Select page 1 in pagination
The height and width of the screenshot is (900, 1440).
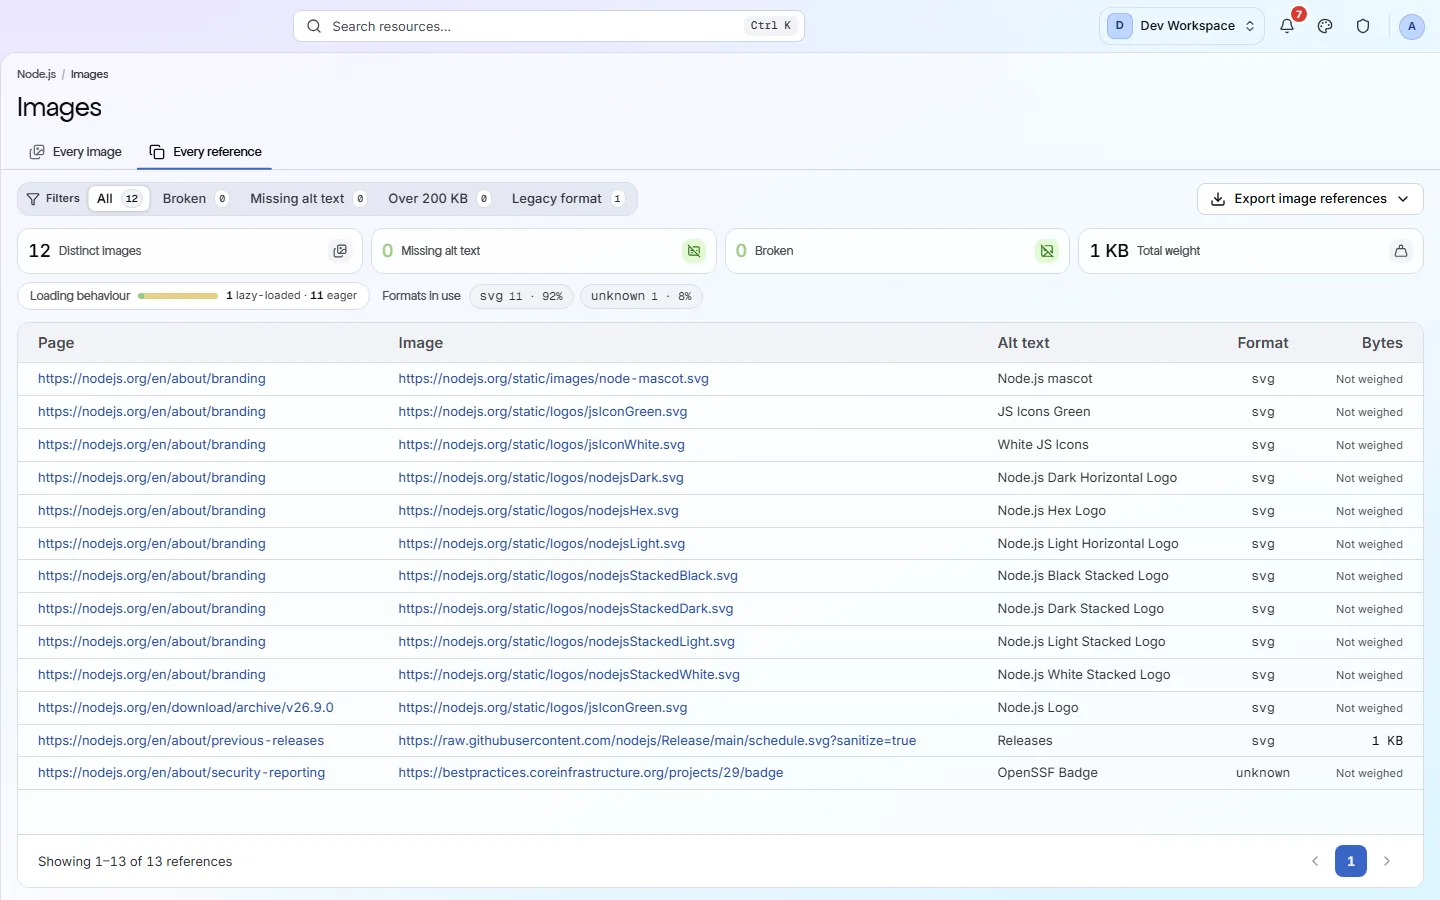click(x=1351, y=861)
